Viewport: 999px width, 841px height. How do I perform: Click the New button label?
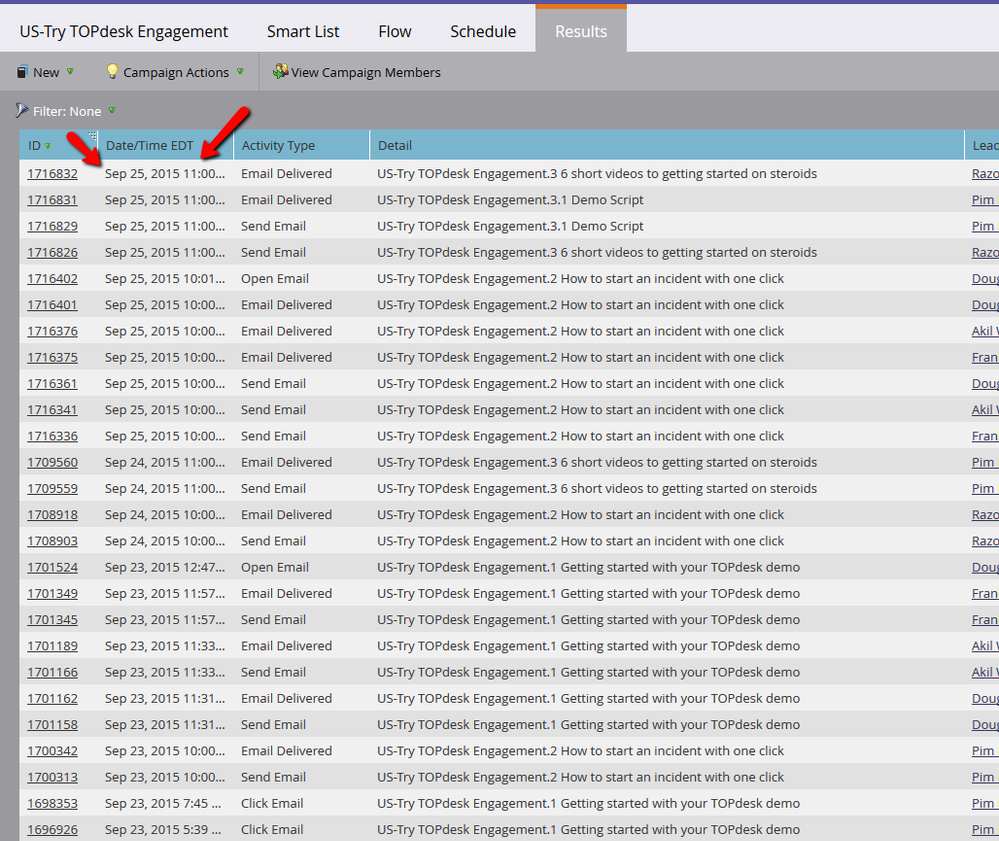[46, 73]
